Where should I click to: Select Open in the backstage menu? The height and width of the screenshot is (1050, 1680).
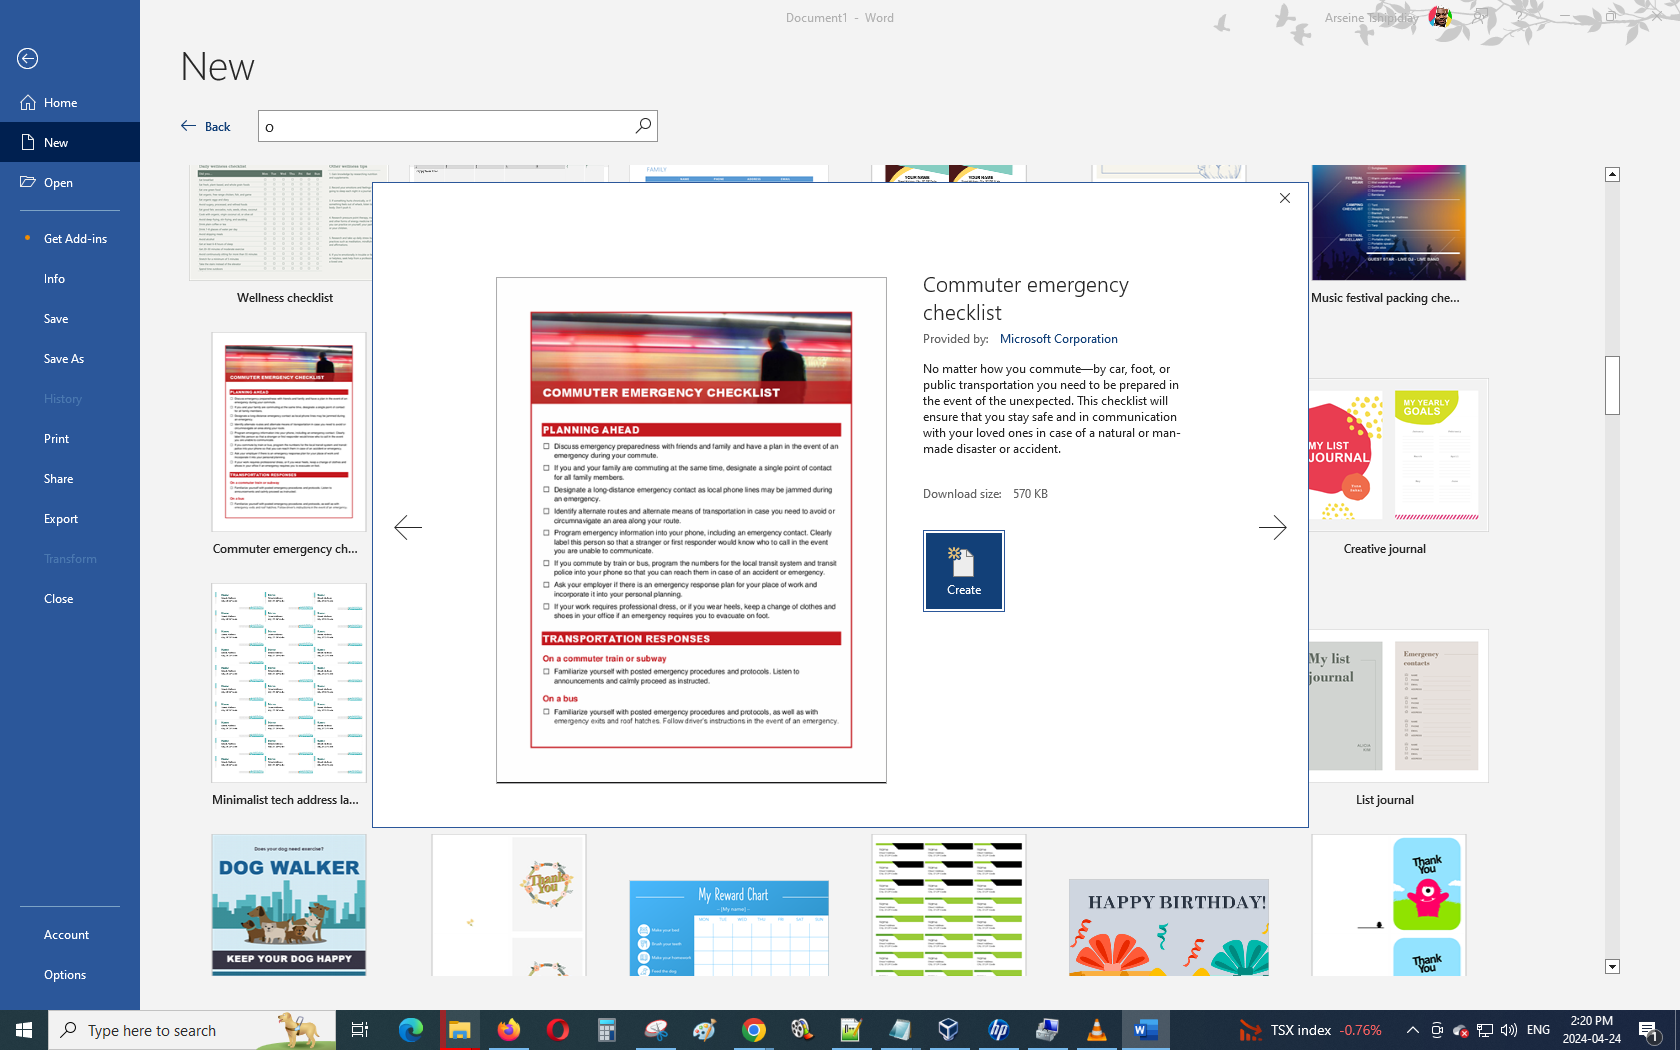(58, 183)
